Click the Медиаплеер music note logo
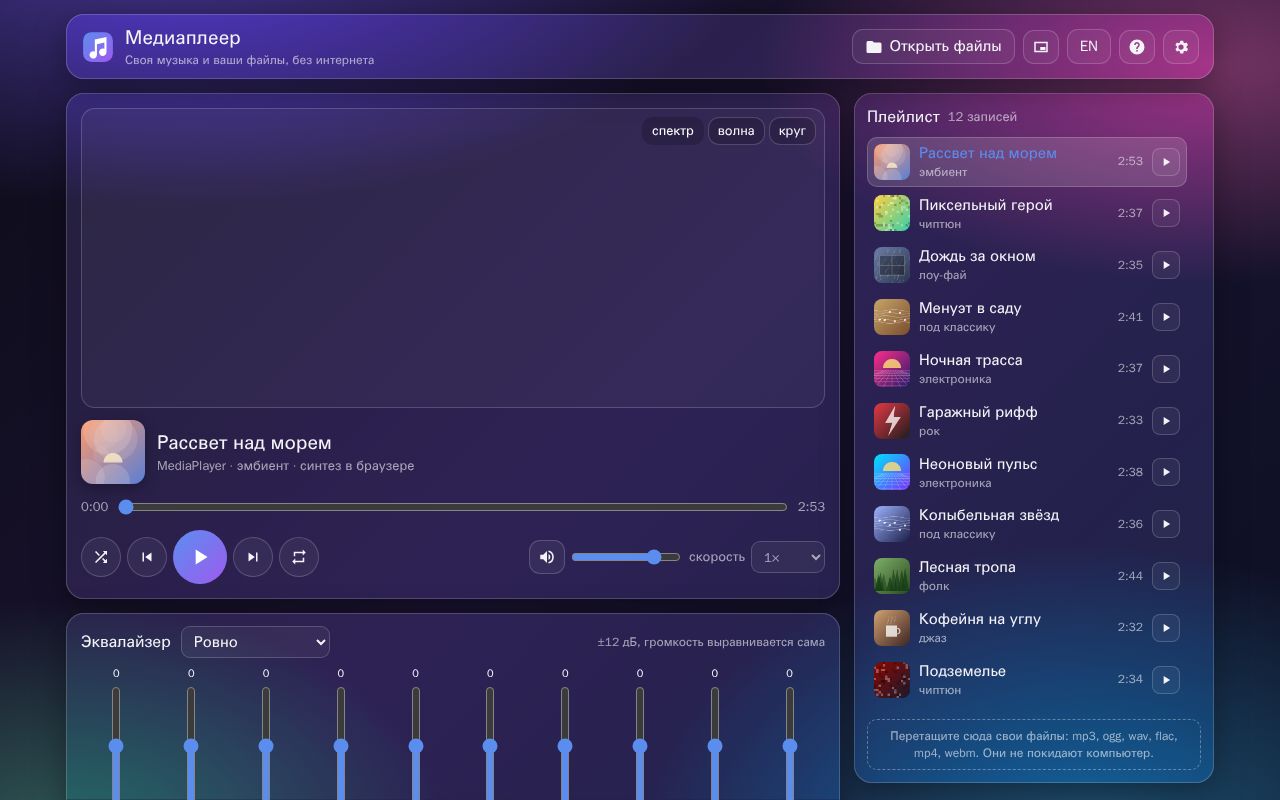The width and height of the screenshot is (1280, 800). point(98,47)
